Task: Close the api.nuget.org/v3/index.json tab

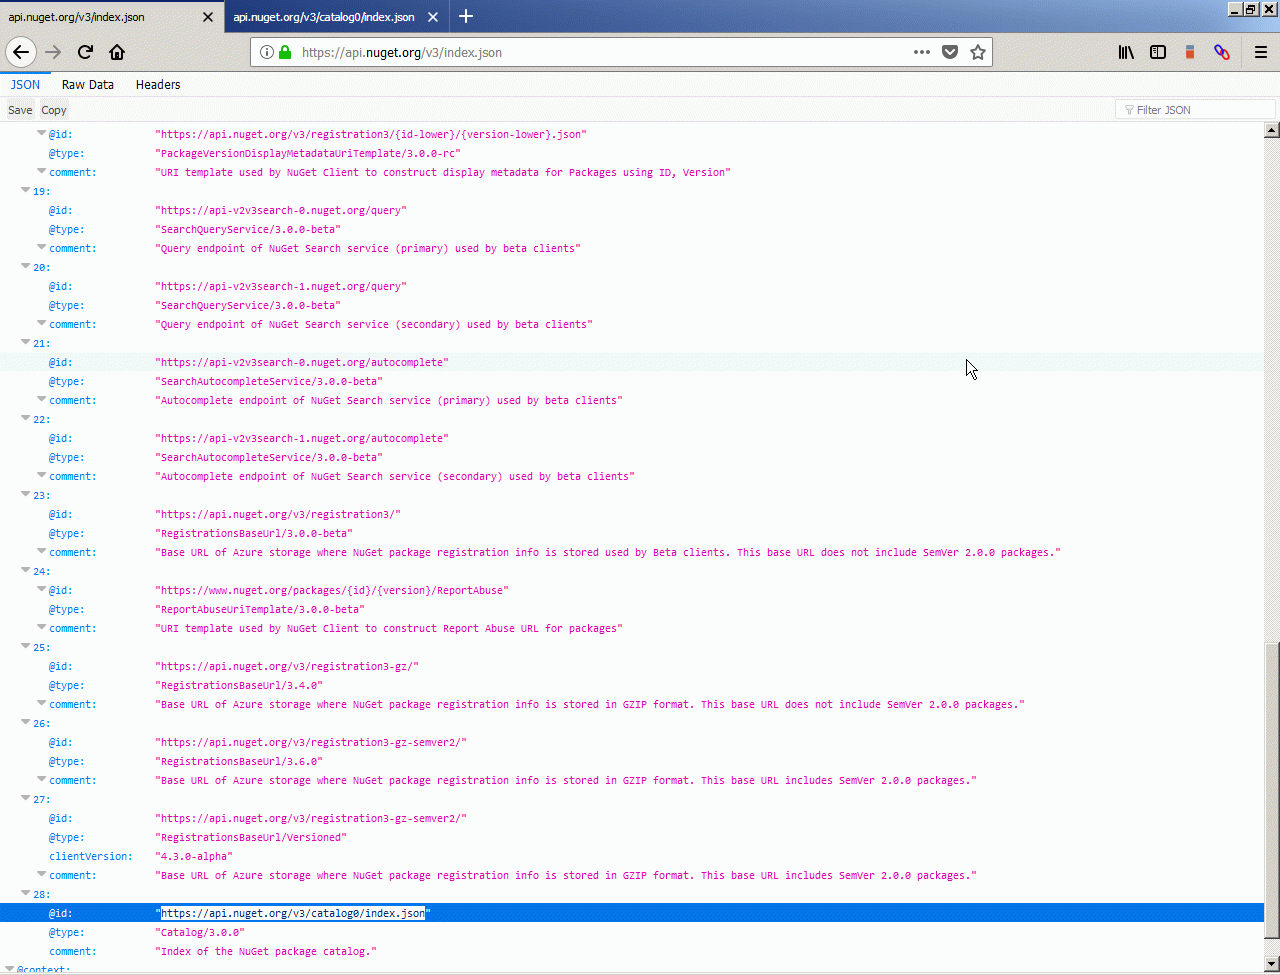Action: tap(207, 17)
